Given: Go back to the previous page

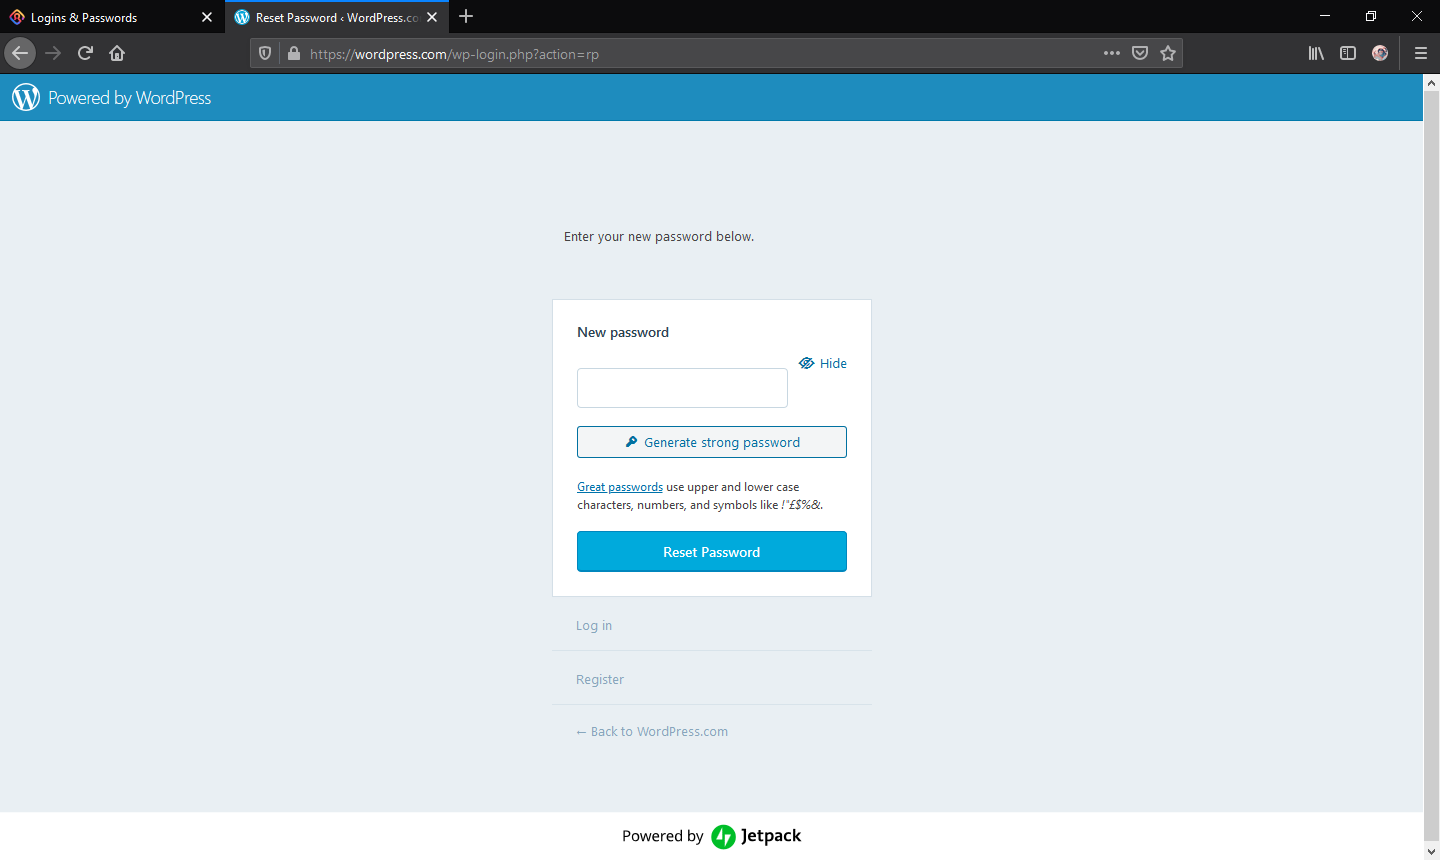Looking at the screenshot, I should (20, 53).
